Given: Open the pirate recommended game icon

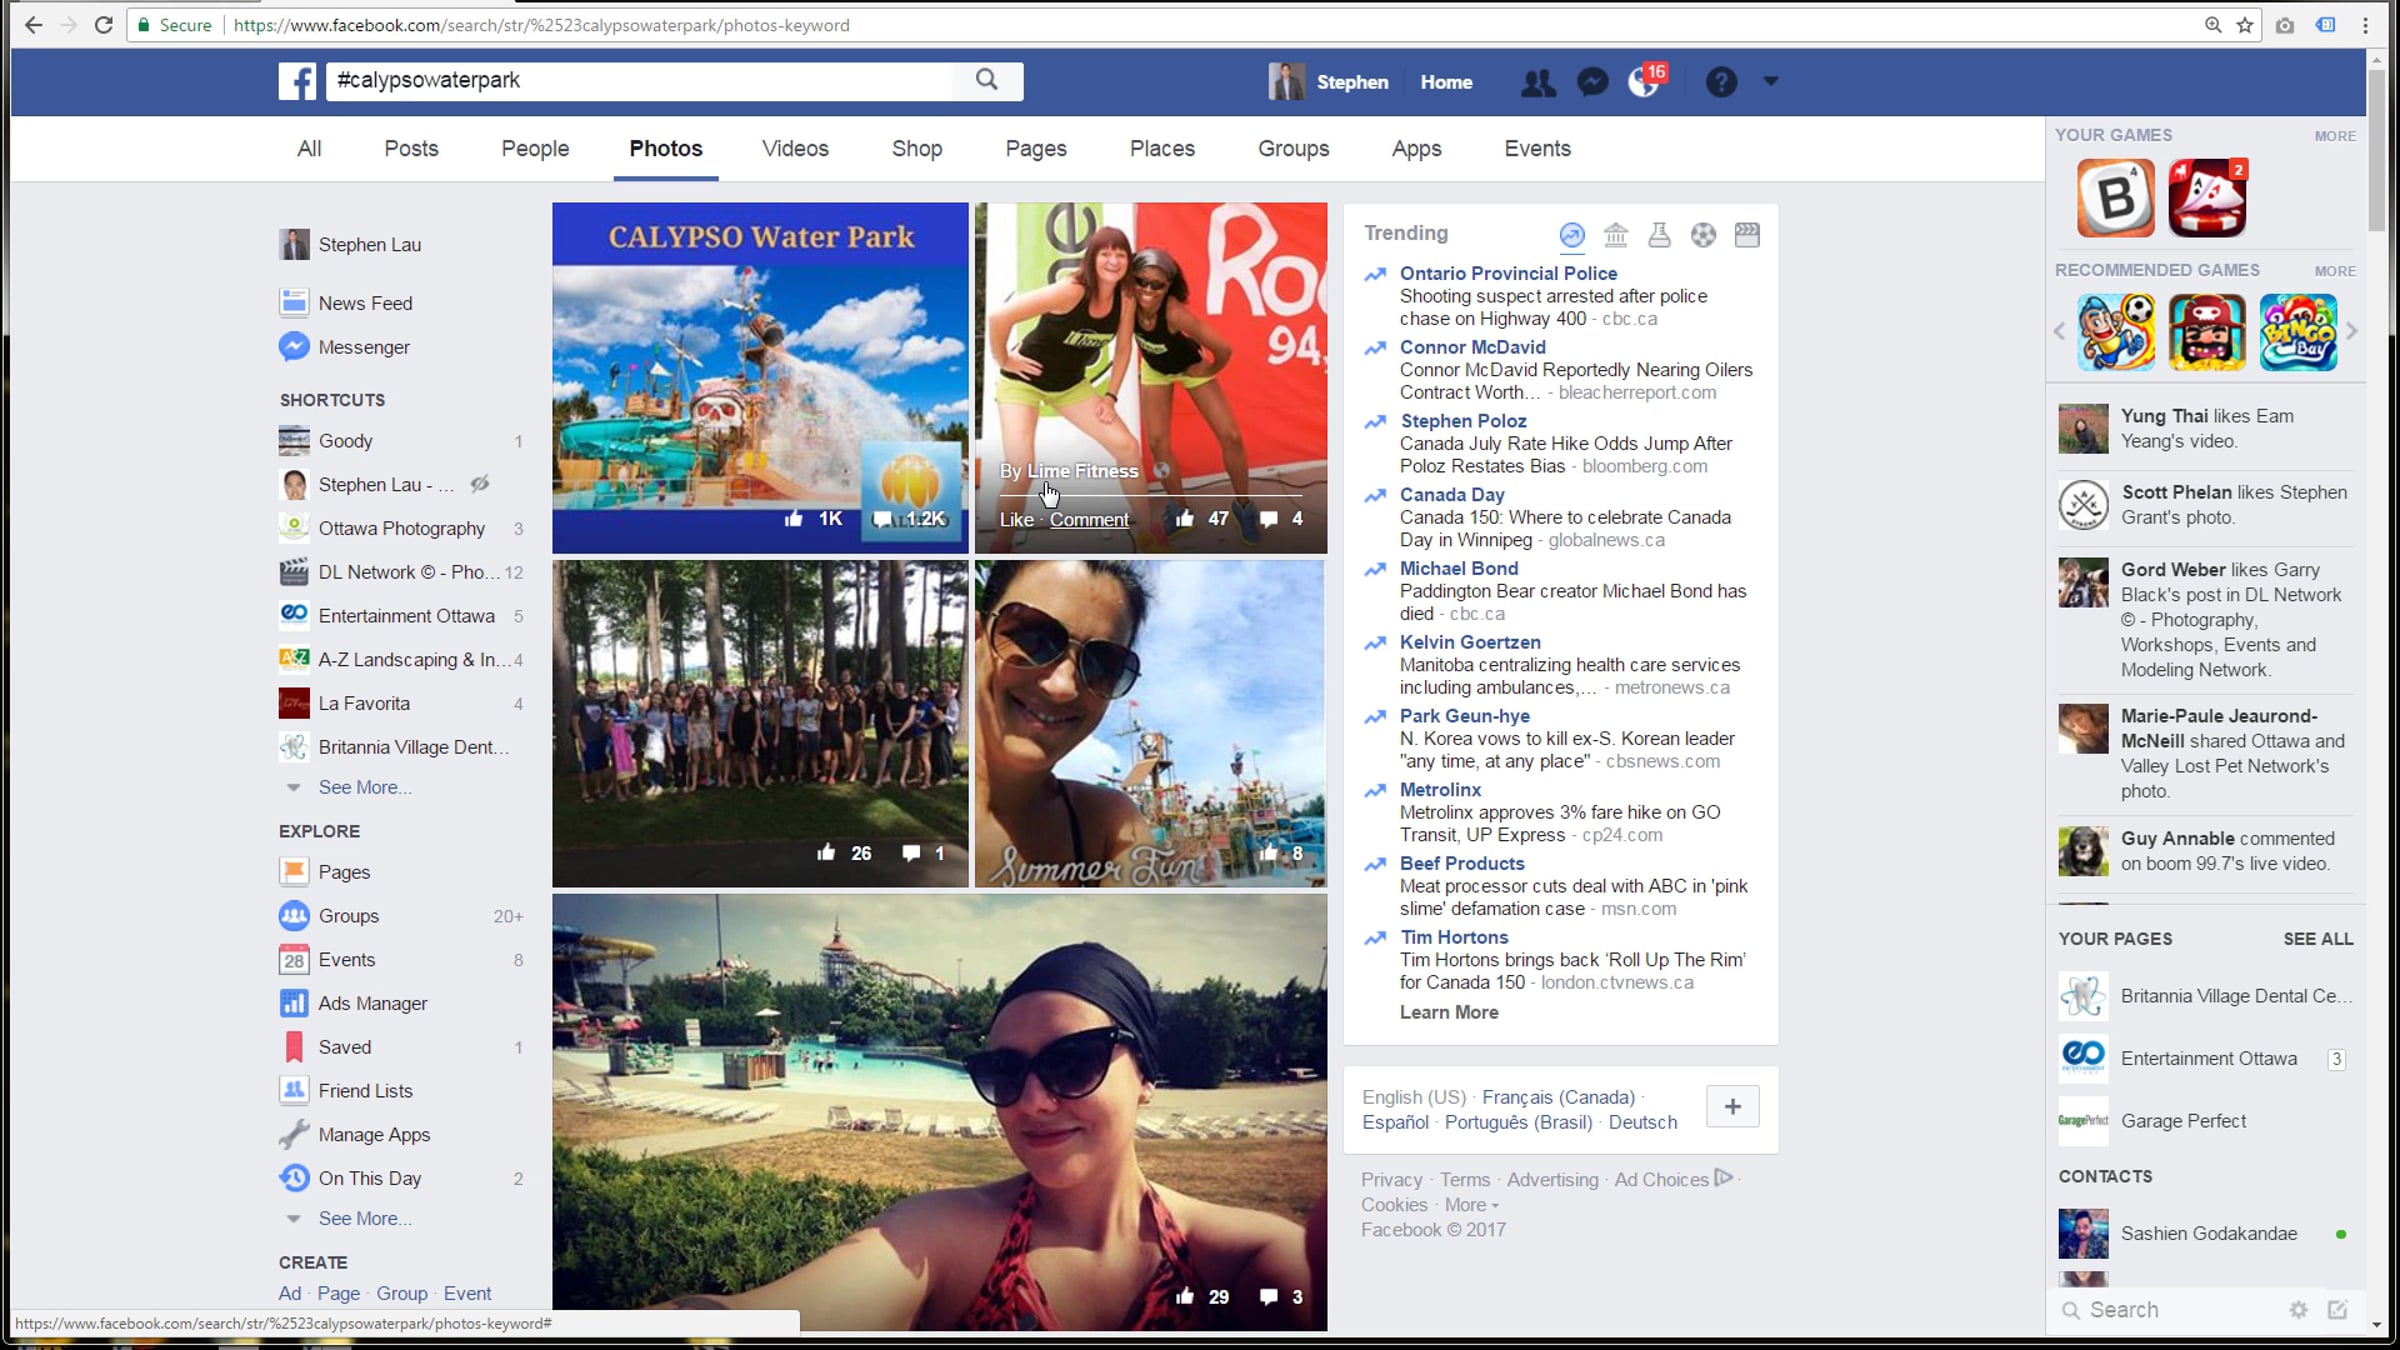Looking at the screenshot, I should click(2208, 333).
